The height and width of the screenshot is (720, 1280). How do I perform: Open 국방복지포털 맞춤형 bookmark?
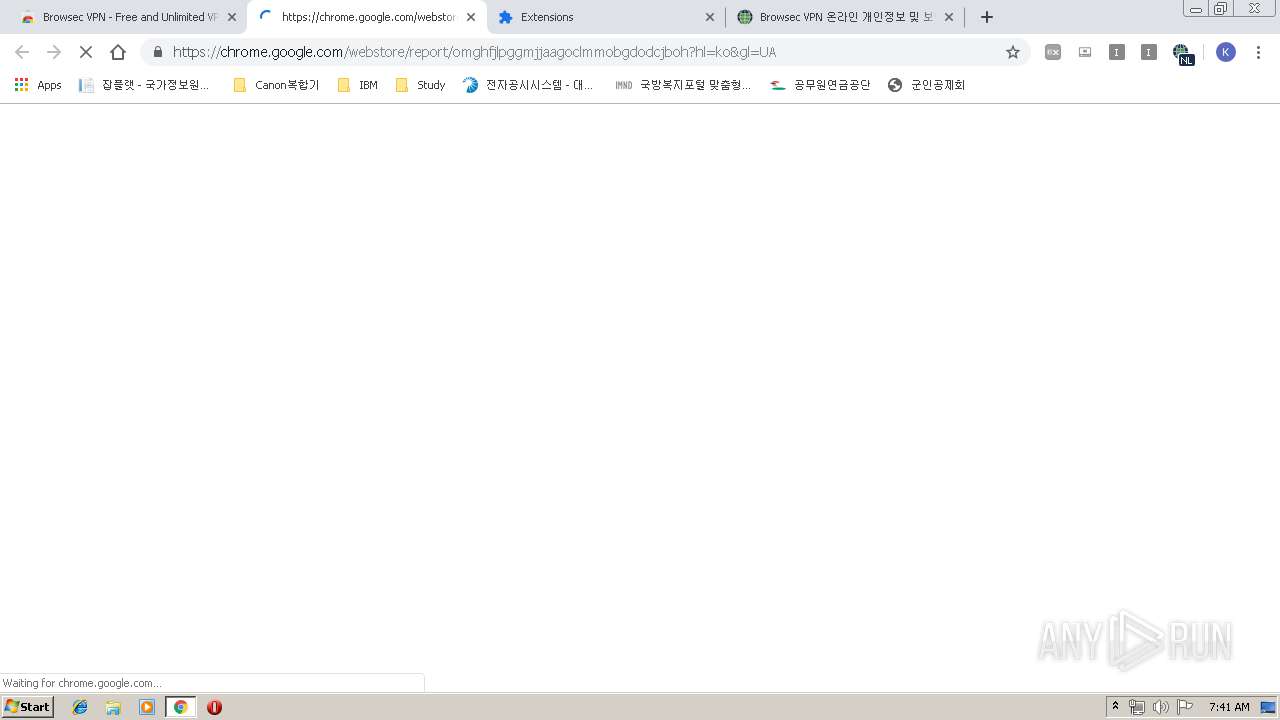point(683,85)
